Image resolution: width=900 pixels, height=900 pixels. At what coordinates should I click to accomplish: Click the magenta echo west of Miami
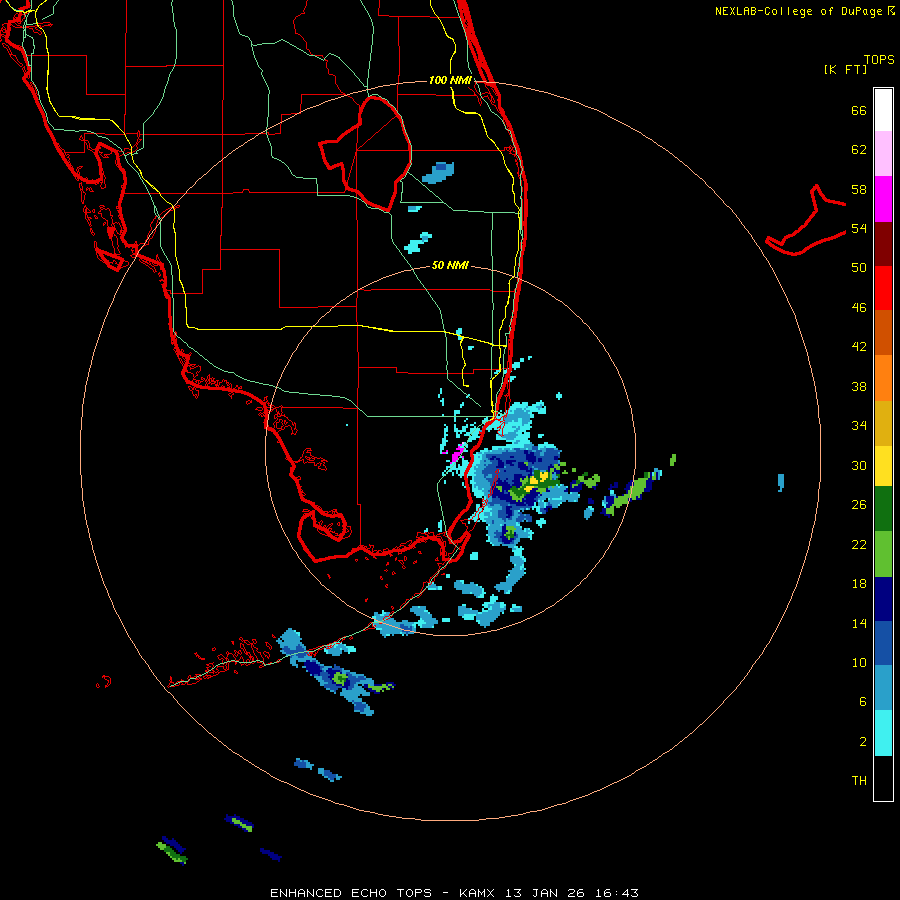click(457, 453)
